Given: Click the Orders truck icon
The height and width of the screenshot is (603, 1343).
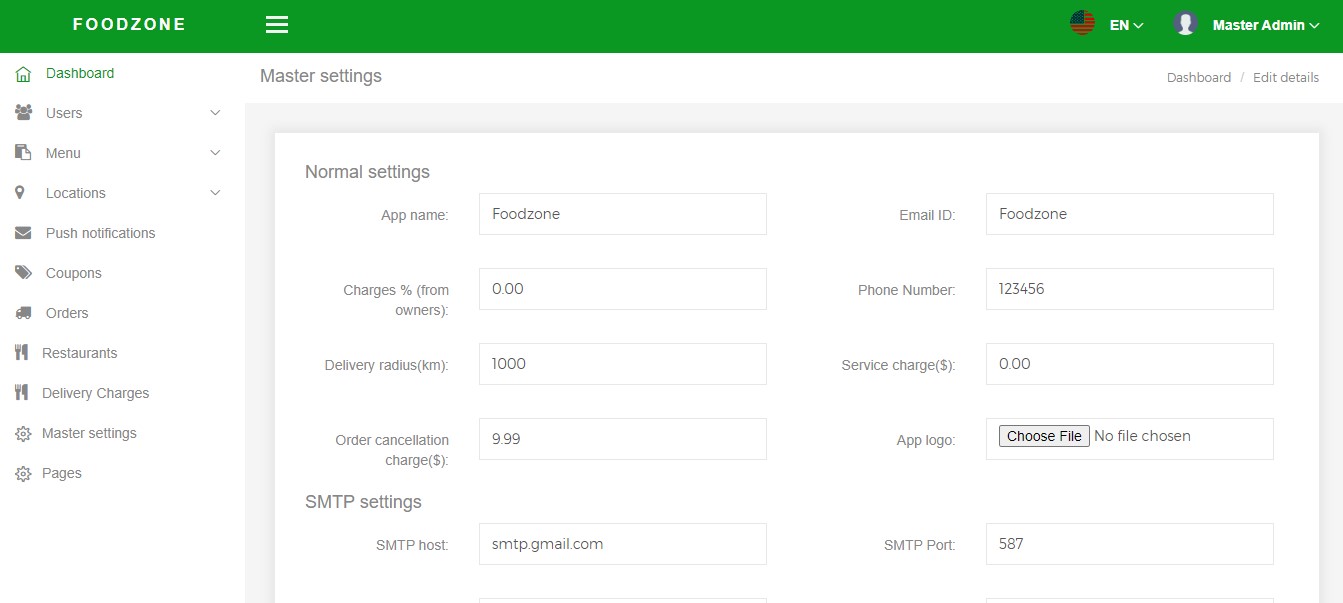Looking at the screenshot, I should coord(23,313).
